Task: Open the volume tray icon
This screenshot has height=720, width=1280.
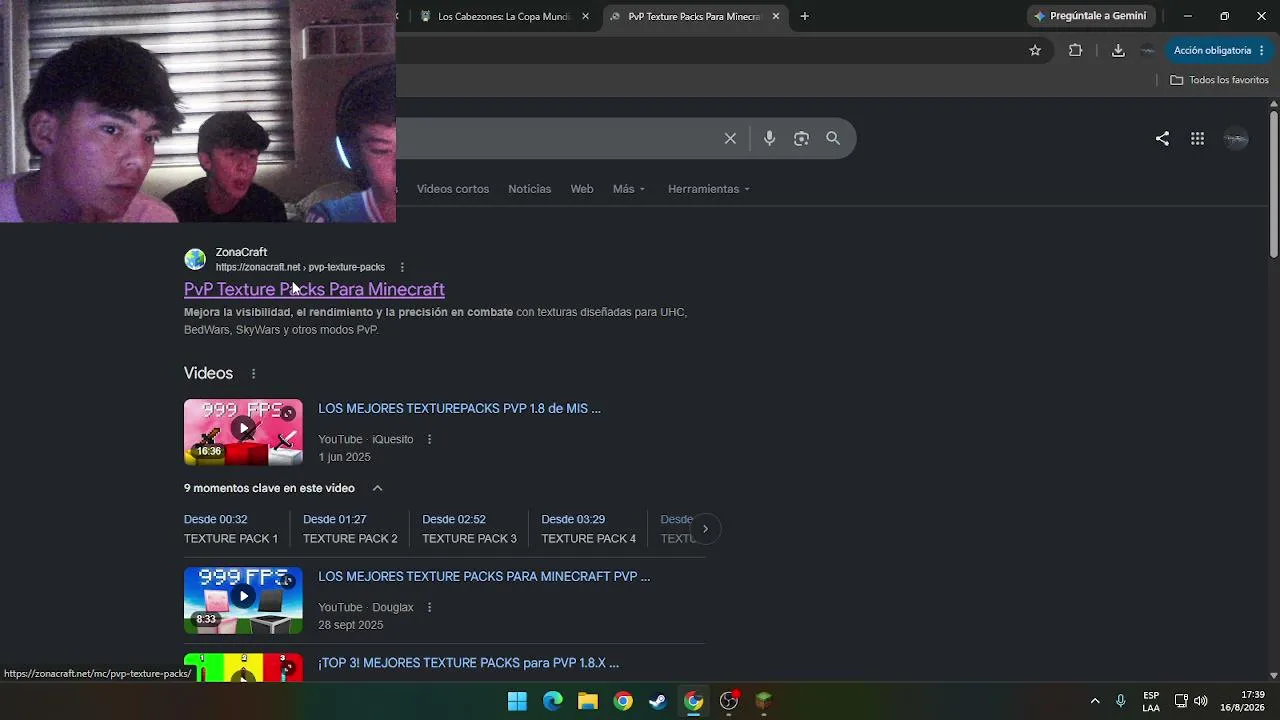Action: click(1201, 701)
